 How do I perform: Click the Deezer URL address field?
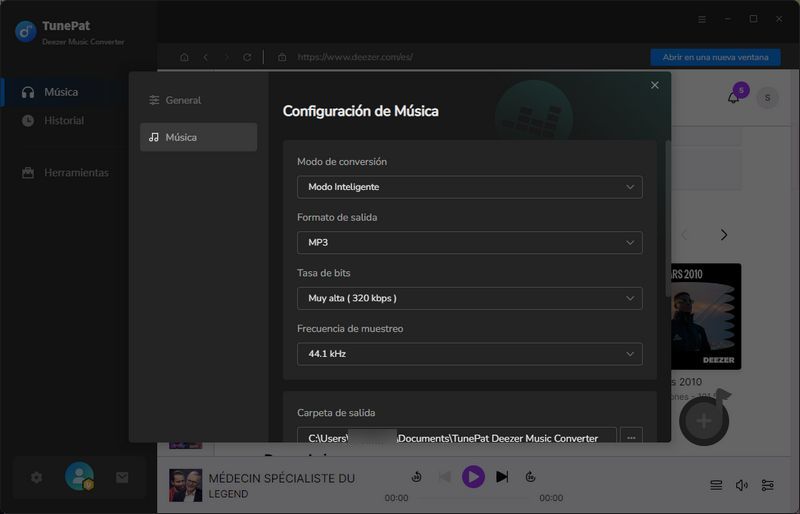point(355,57)
